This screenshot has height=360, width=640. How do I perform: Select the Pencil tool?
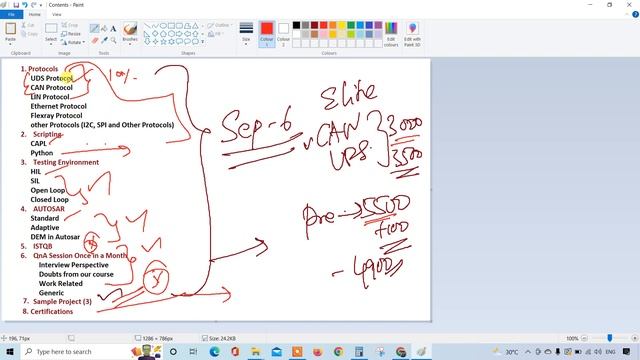click(94, 28)
